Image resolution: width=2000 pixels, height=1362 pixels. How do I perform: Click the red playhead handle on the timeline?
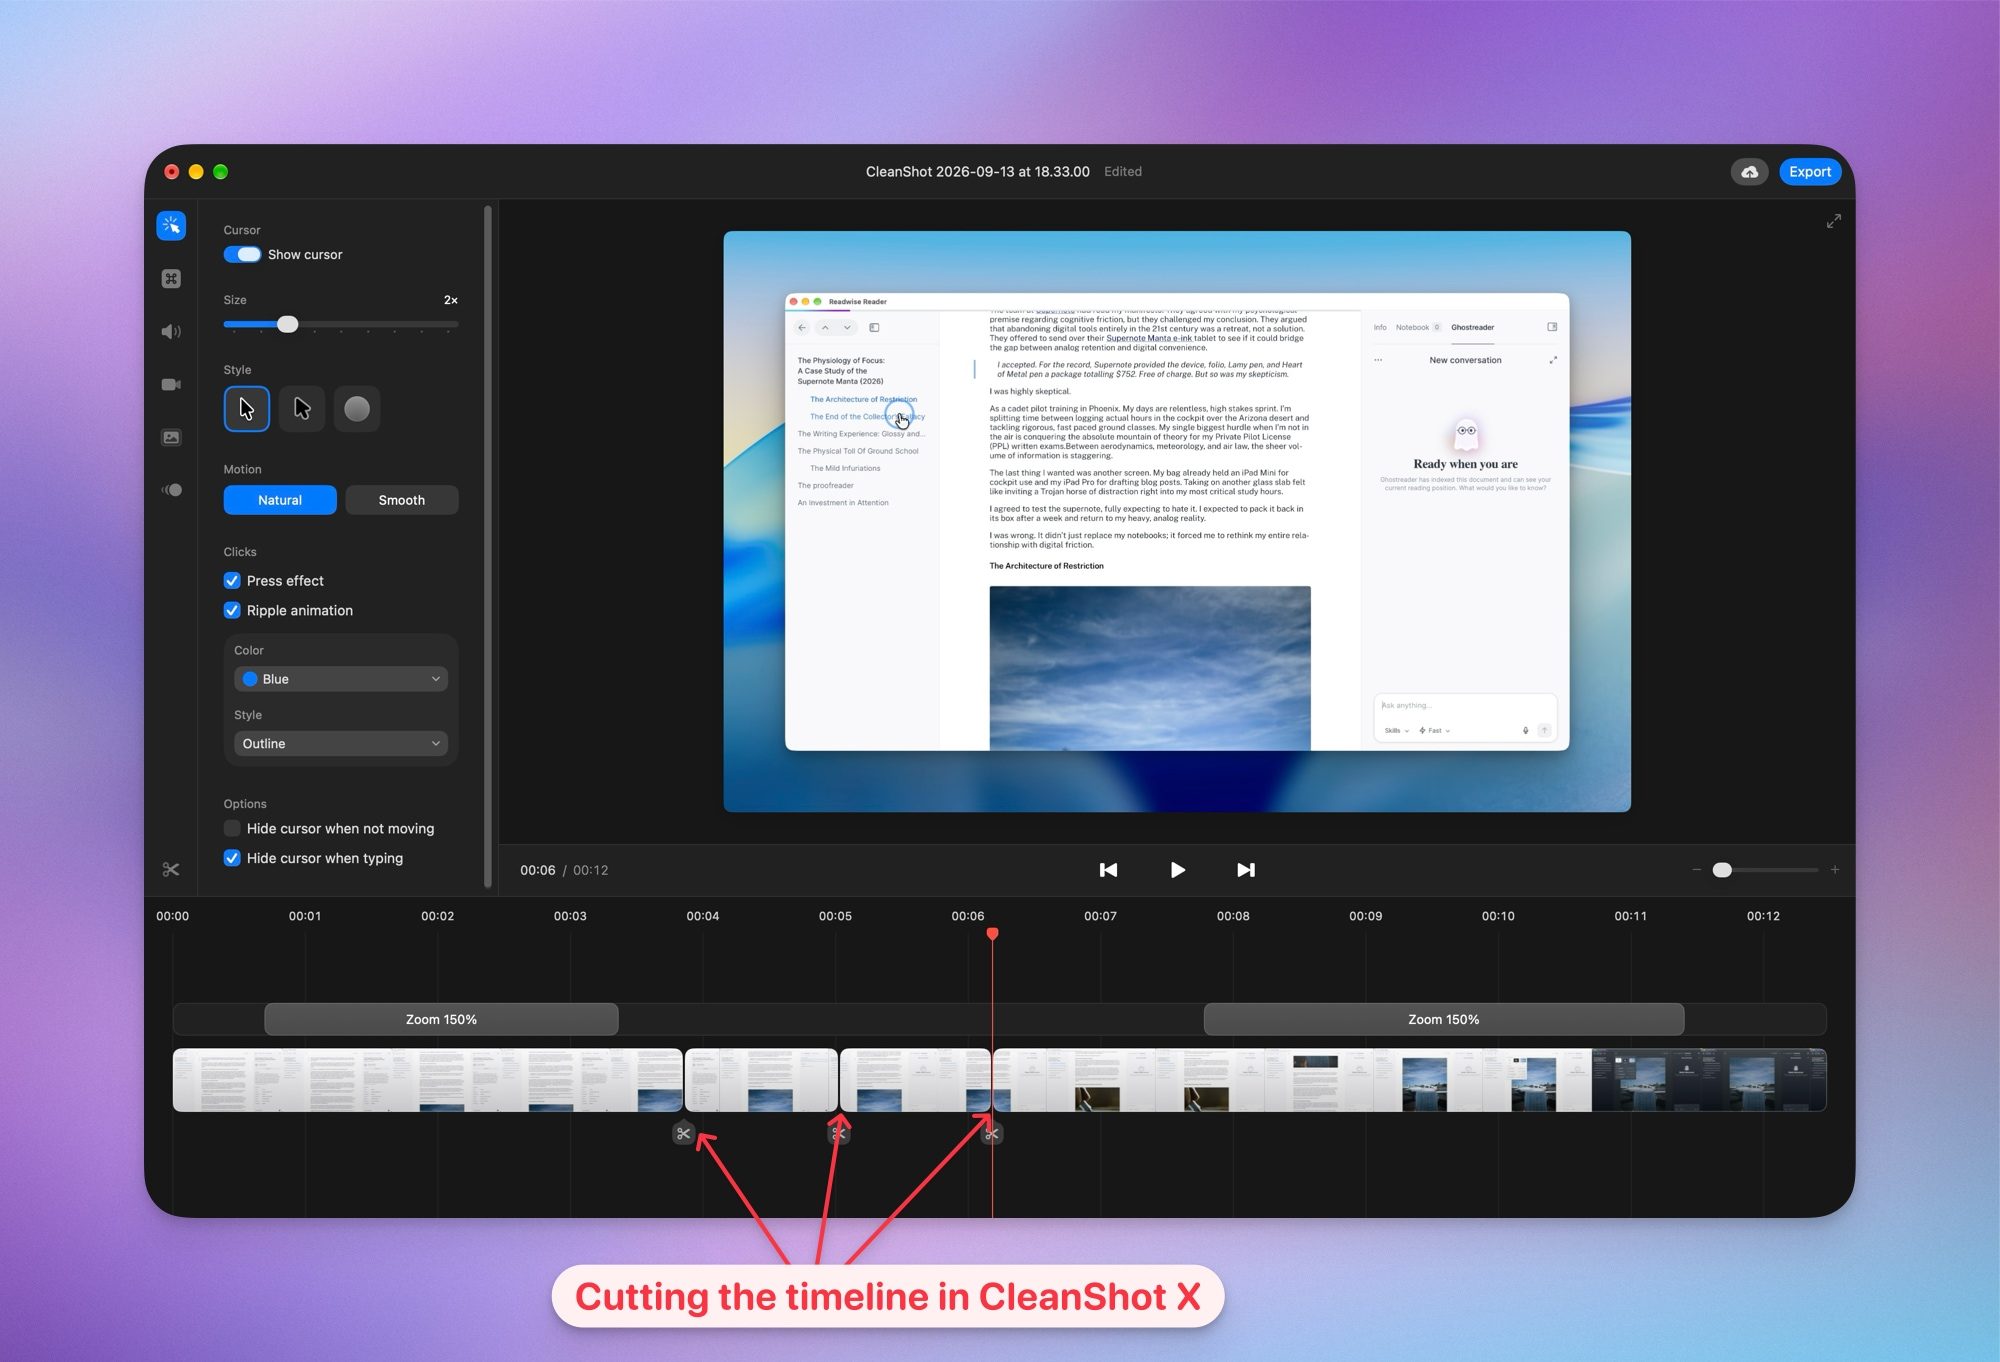992,934
